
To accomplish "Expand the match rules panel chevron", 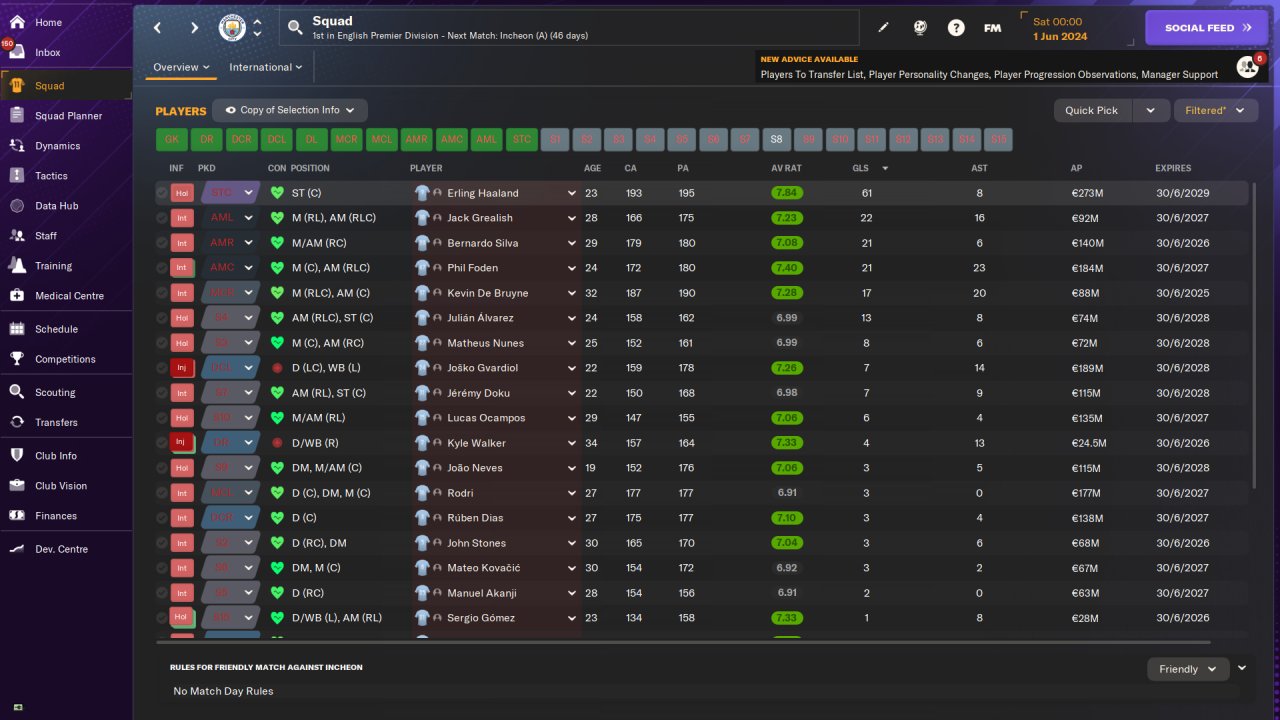I will pyautogui.click(x=1242, y=668).
